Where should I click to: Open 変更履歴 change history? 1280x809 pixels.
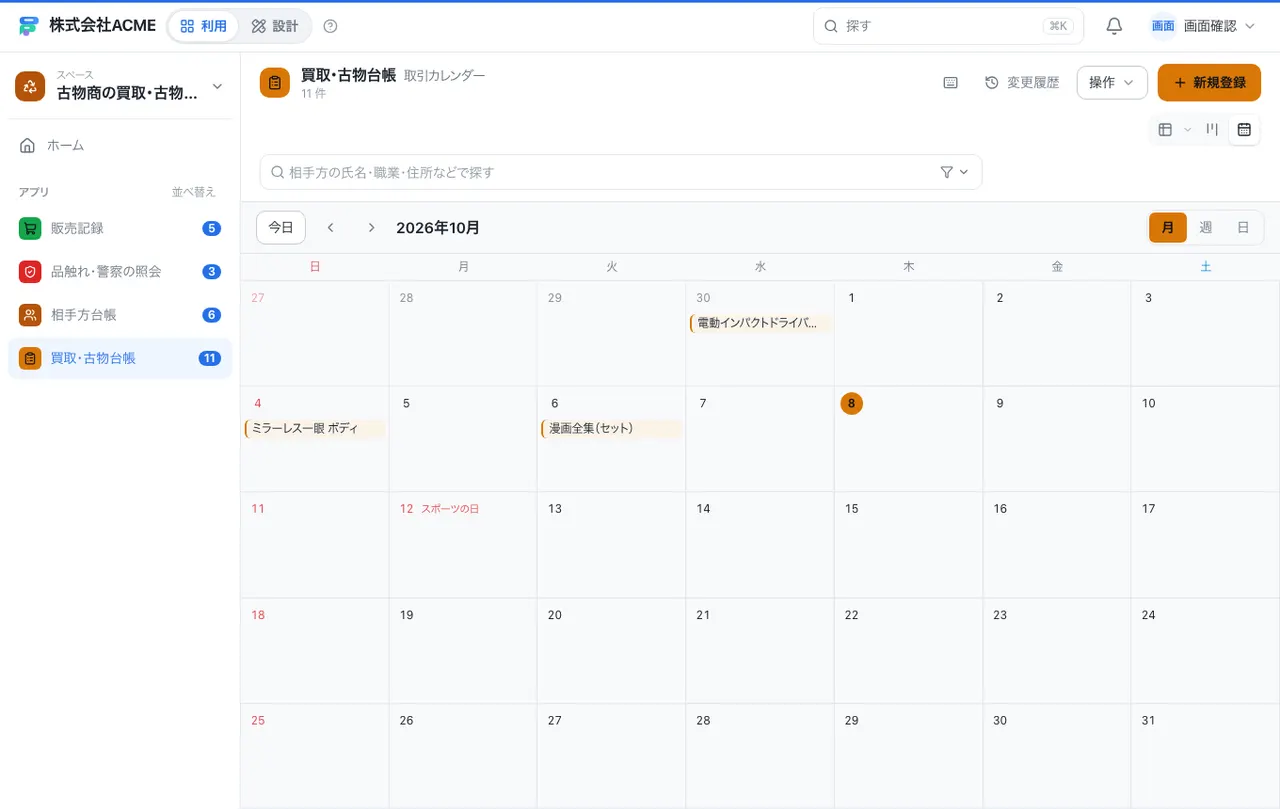tap(1022, 83)
